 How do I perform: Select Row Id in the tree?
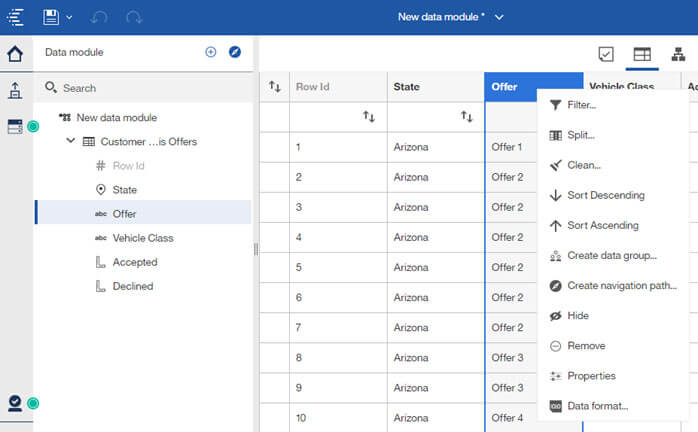tap(129, 166)
